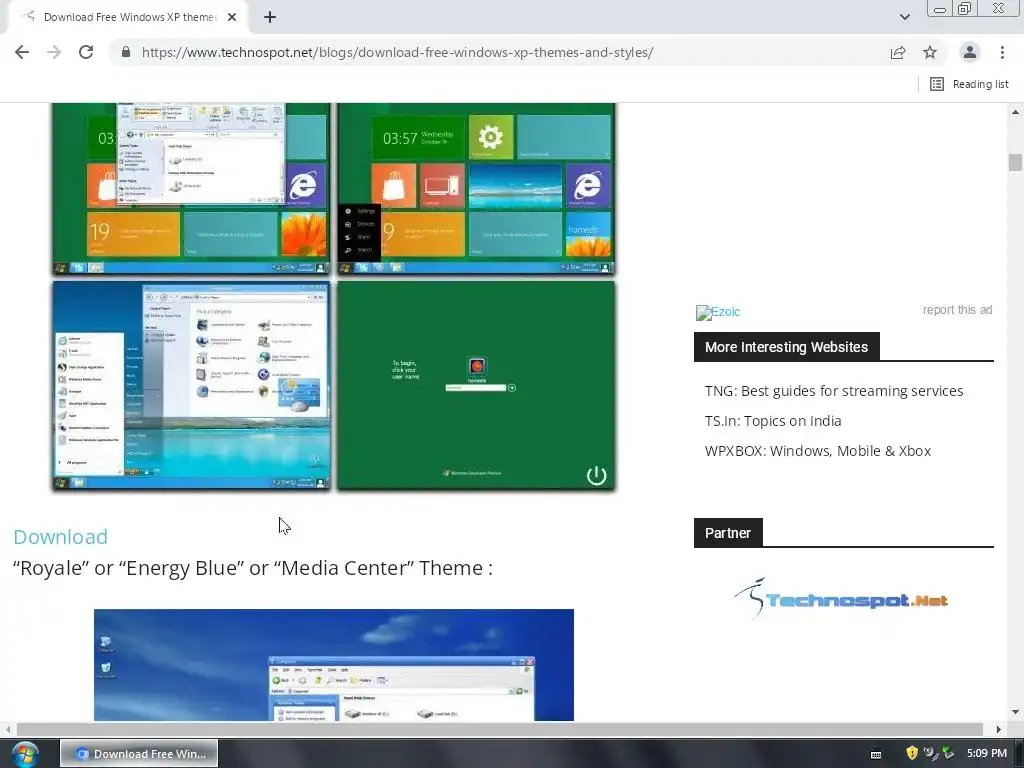This screenshot has height=768, width=1024.
Task: Open a new browser tab
Action: (270, 17)
